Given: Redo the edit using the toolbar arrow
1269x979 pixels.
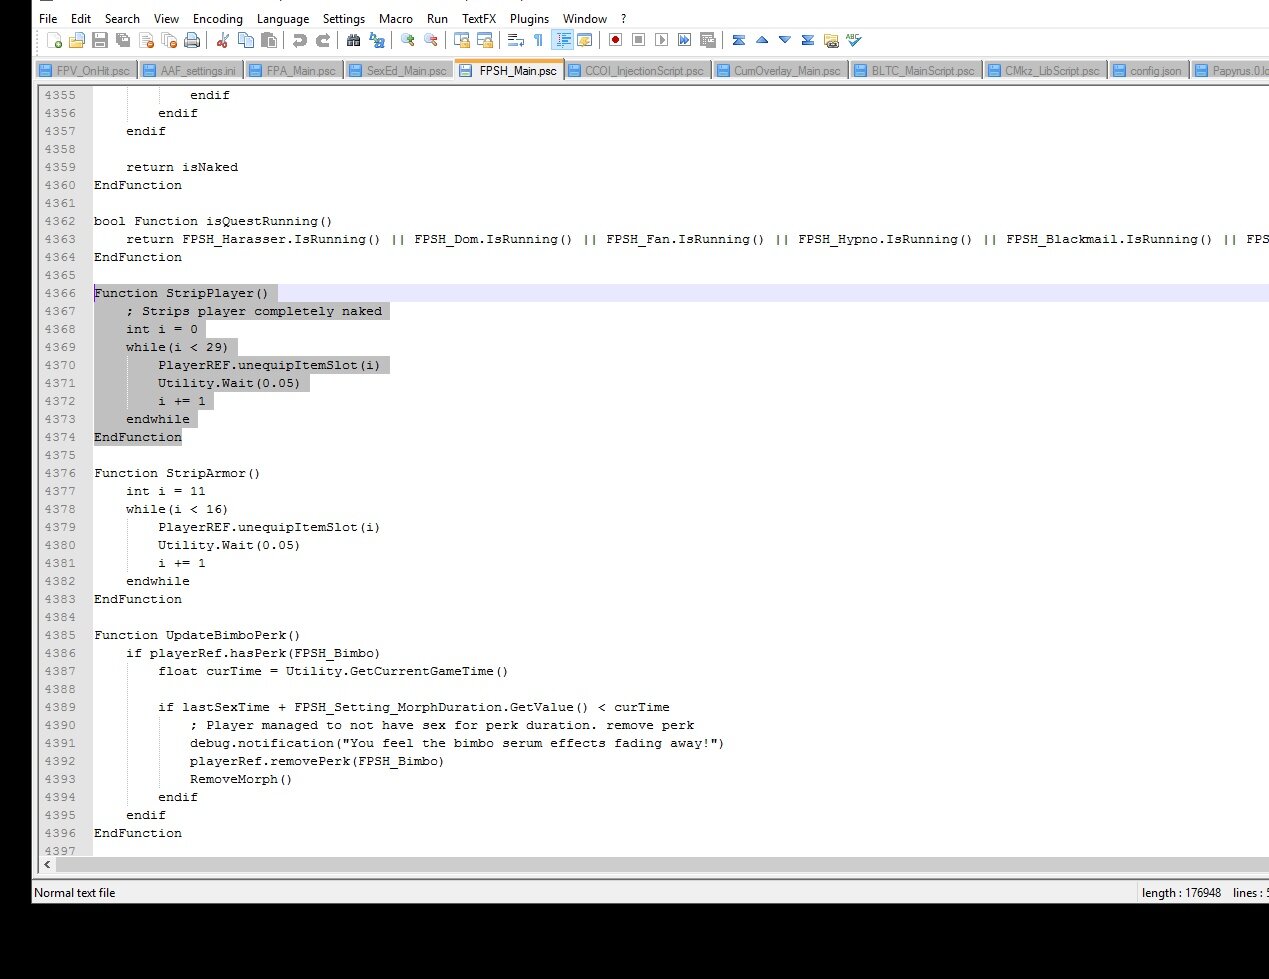Looking at the screenshot, I should coord(322,40).
